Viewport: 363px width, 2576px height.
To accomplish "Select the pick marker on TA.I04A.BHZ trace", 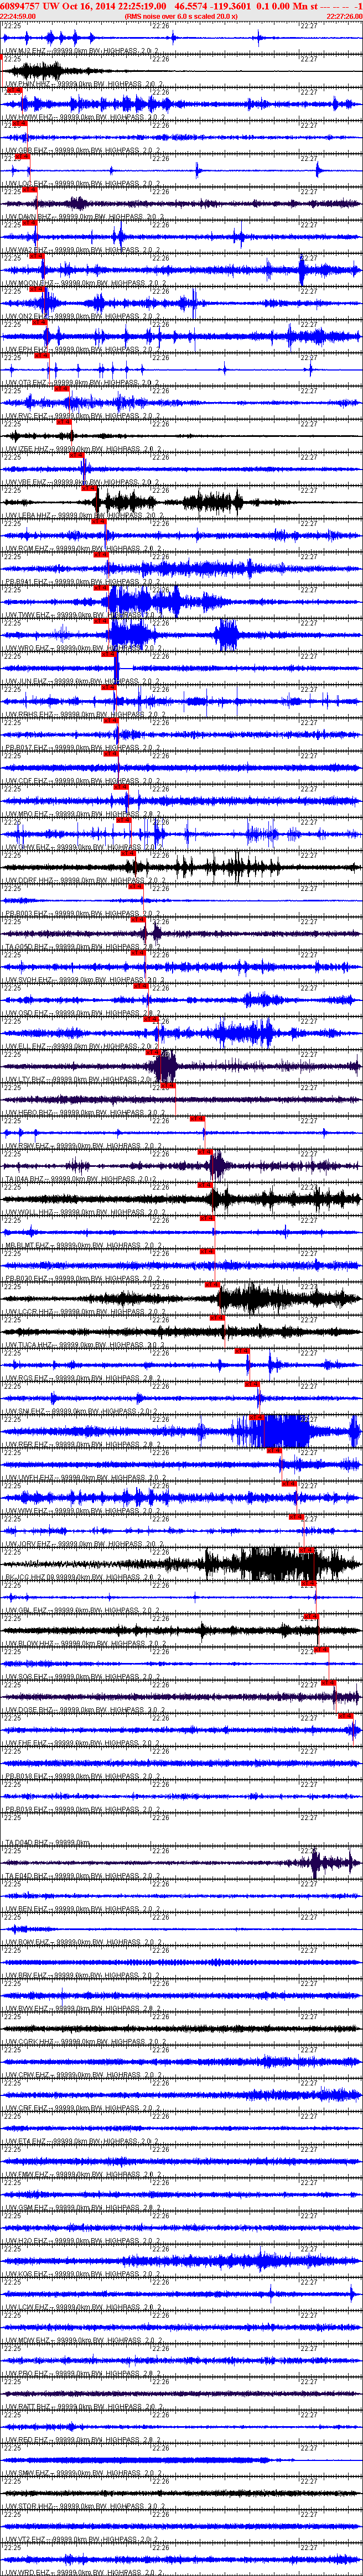I will pos(206,1185).
